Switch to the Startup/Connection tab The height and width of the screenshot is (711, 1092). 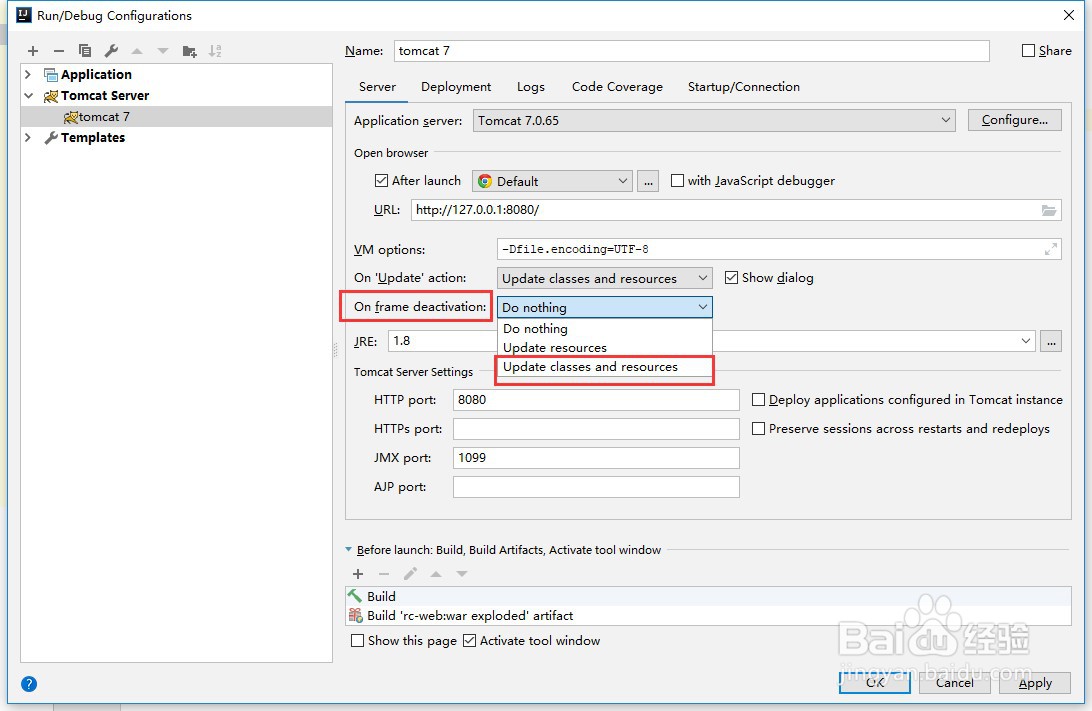pyautogui.click(x=744, y=87)
